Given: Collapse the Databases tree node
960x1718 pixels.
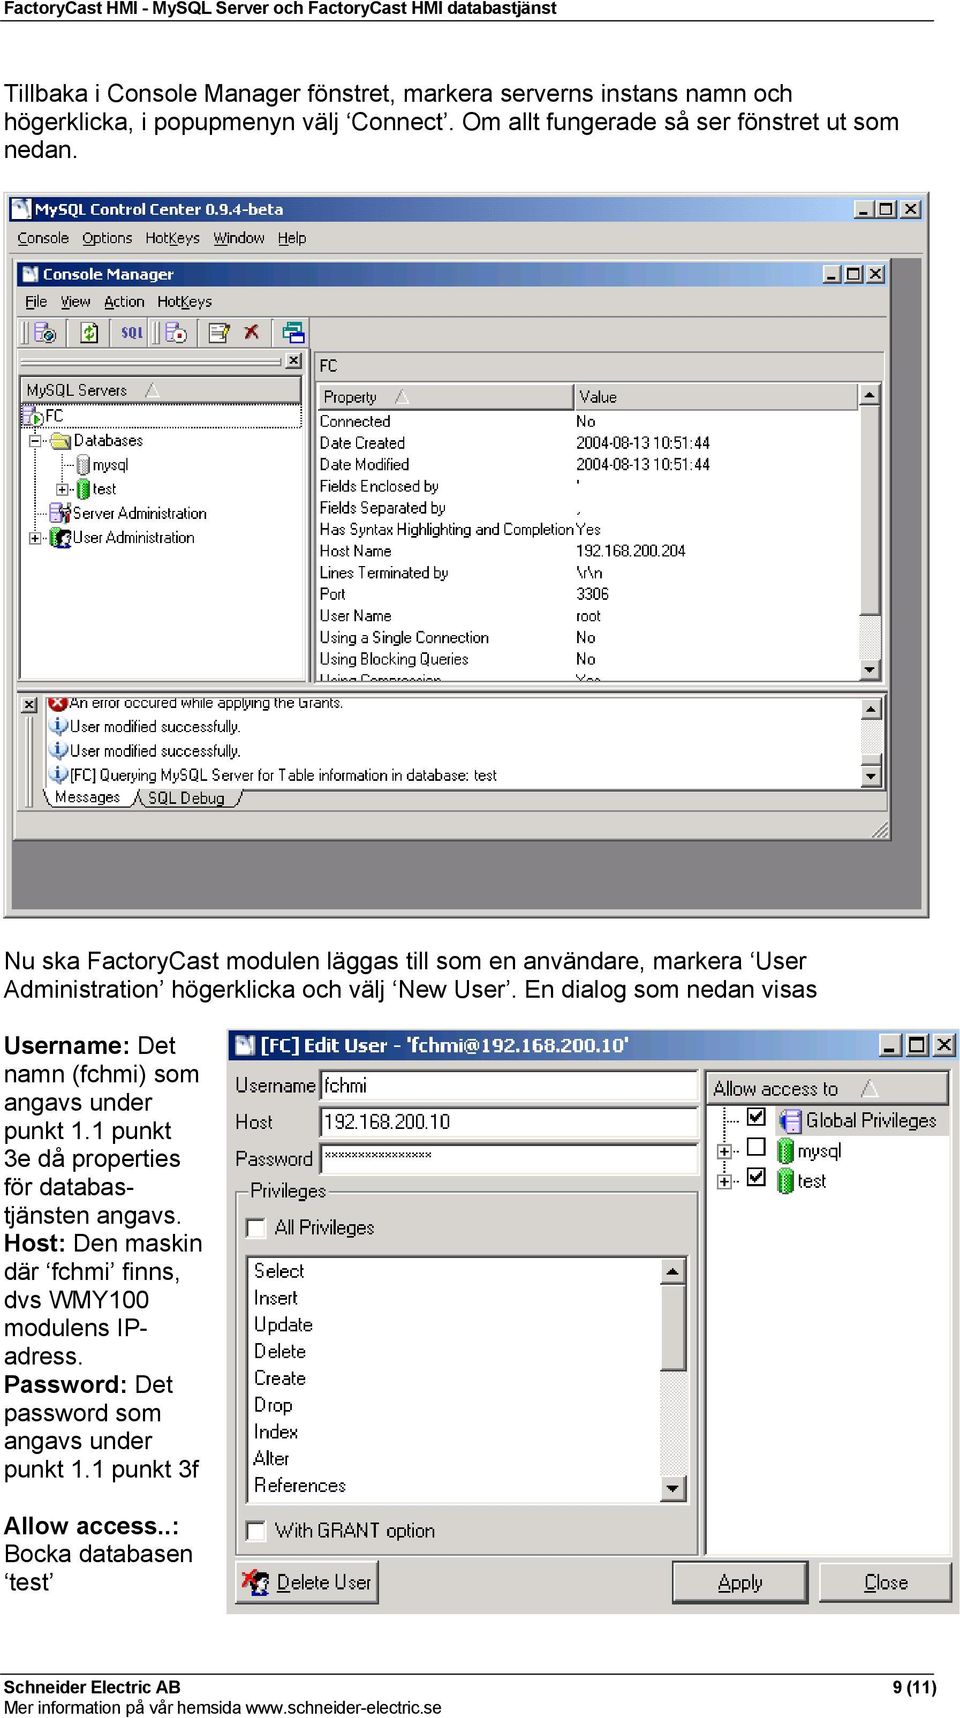Looking at the screenshot, I should 35,440.
